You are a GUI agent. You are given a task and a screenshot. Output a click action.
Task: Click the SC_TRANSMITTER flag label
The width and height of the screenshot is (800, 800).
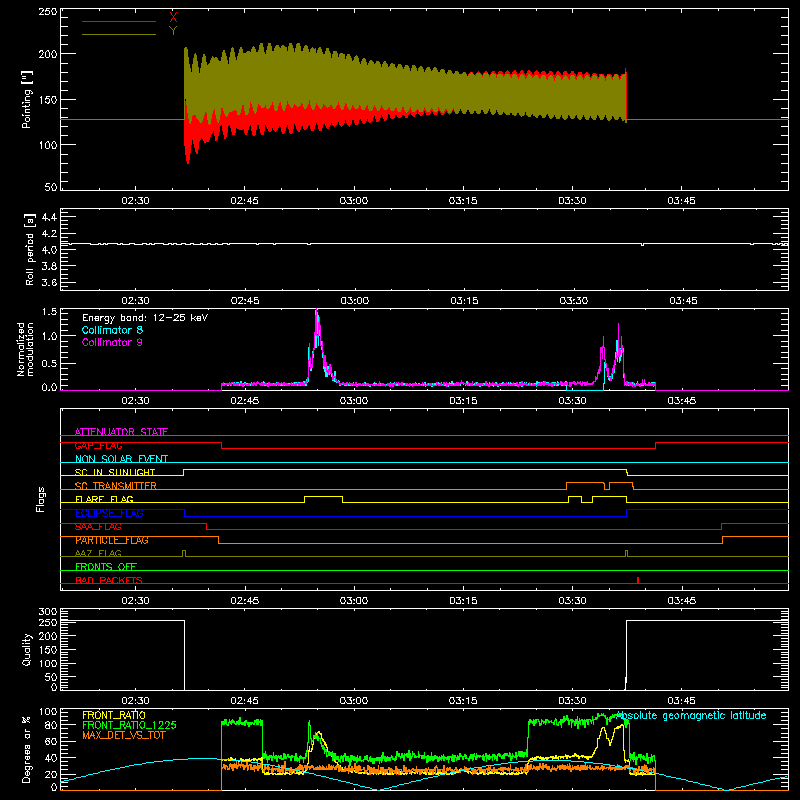116,486
